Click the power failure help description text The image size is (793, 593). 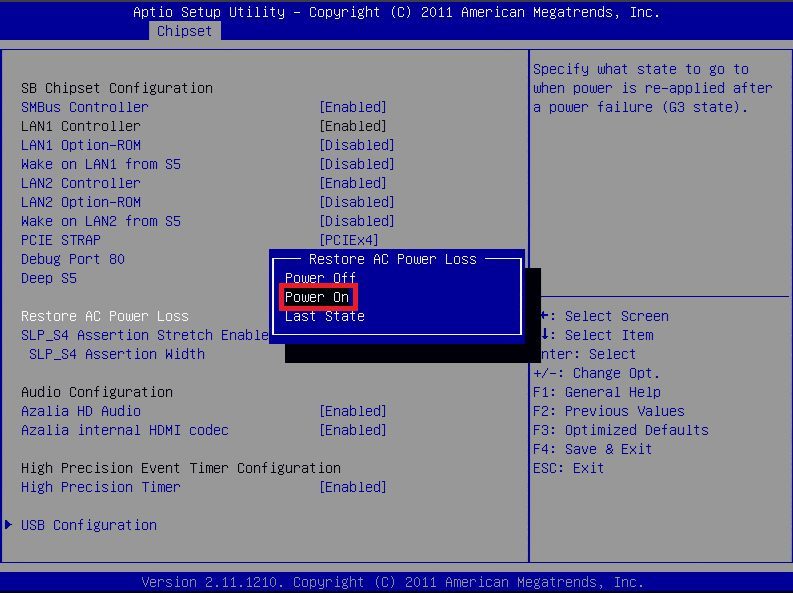pos(652,88)
